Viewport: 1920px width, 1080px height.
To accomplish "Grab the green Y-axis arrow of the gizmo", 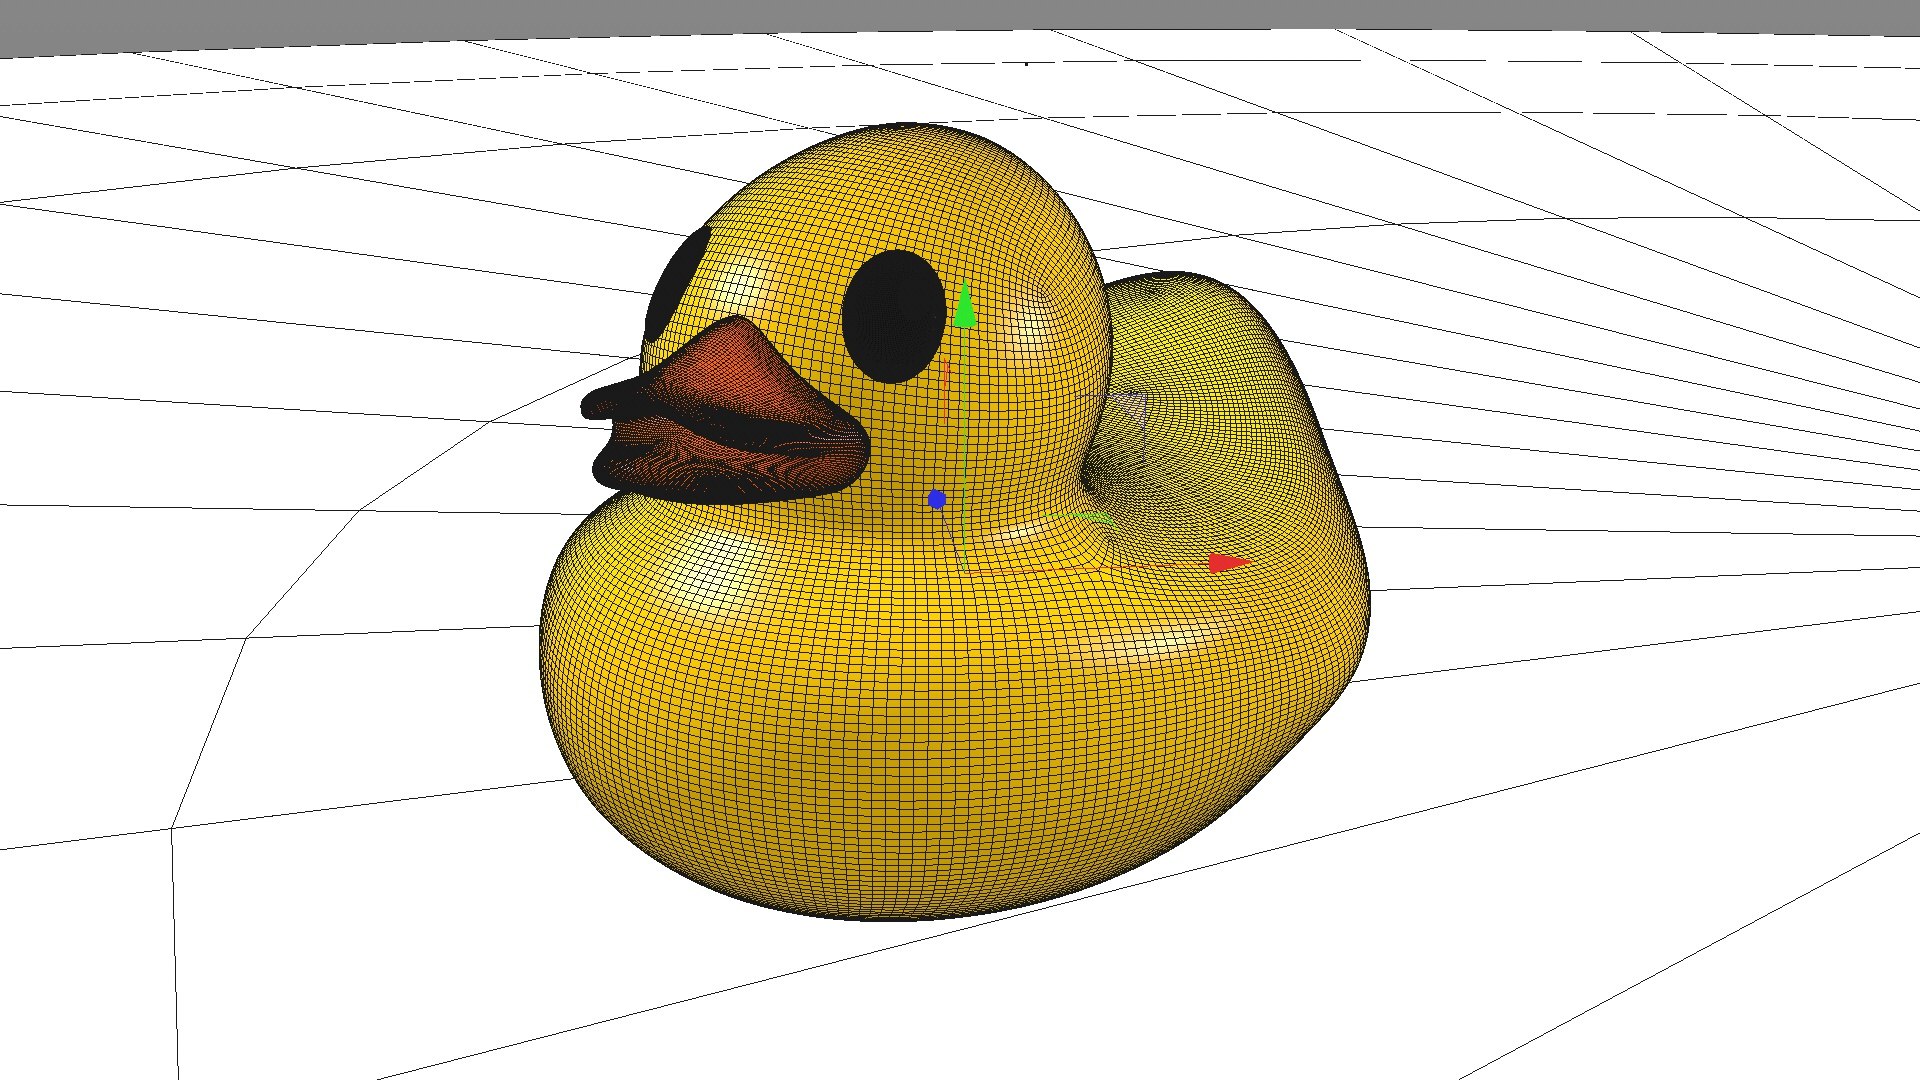I will pyautogui.click(x=965, y=305).
